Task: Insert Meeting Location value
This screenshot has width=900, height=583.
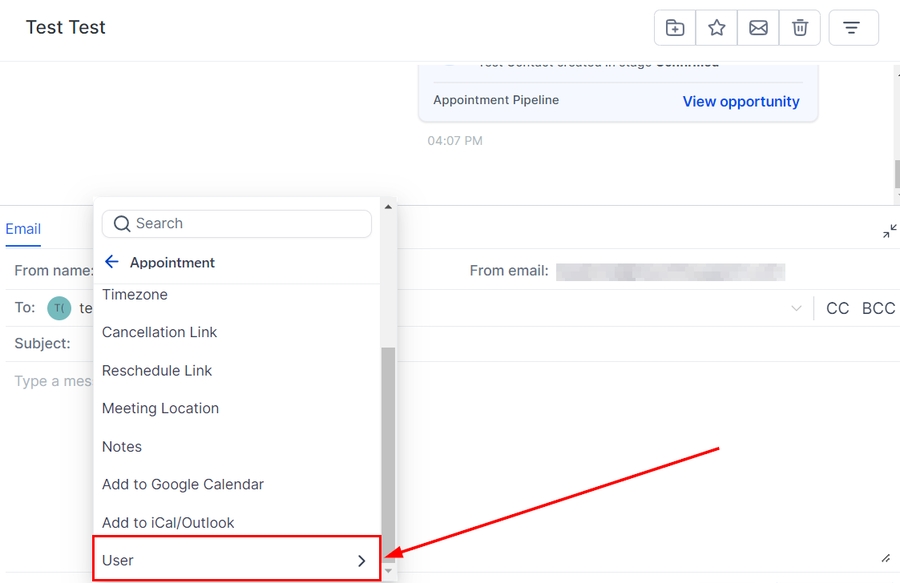Action: tap(160, 408)
